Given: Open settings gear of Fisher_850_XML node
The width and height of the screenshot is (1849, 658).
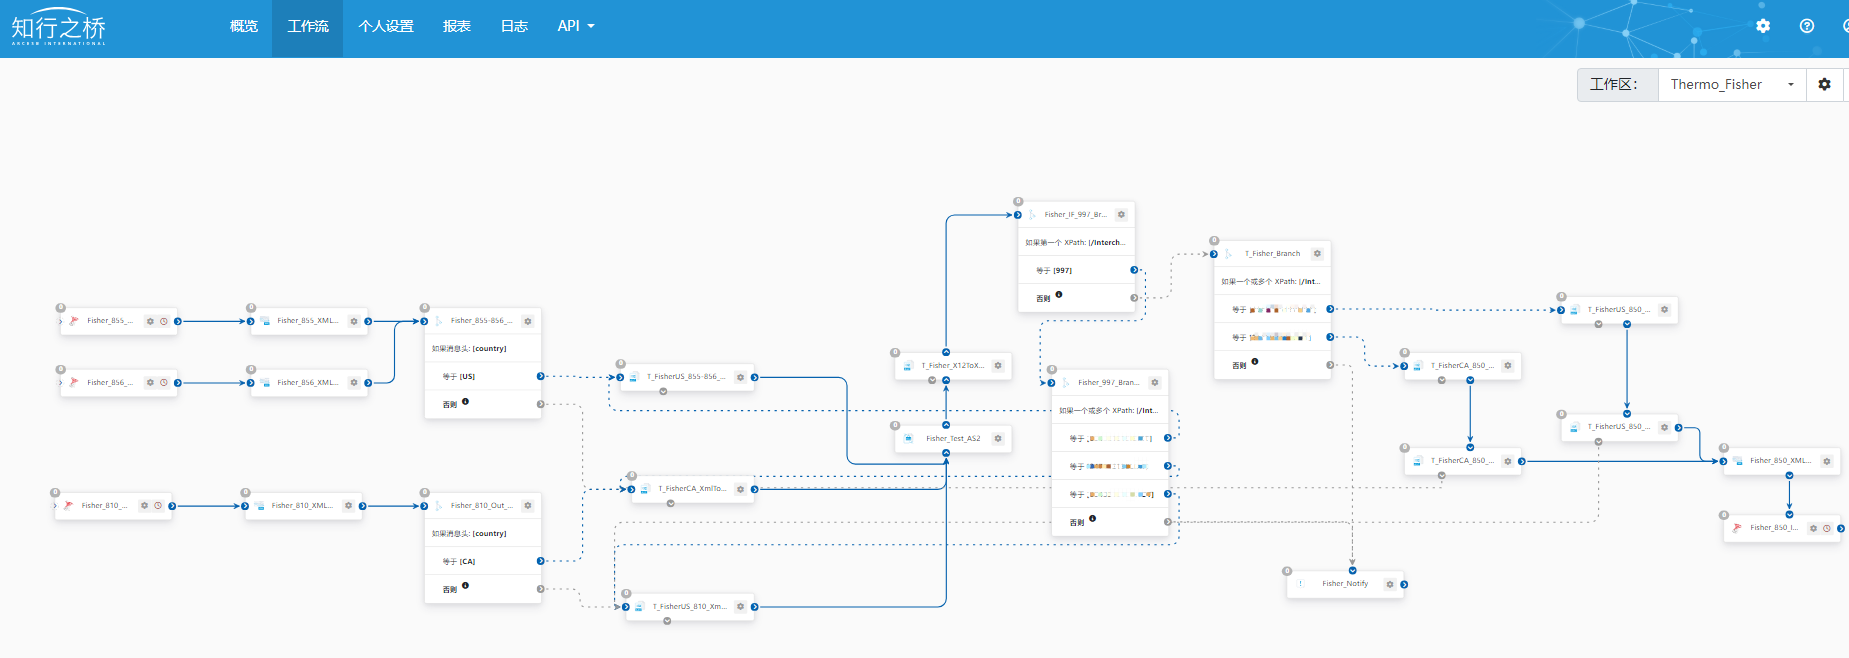Looking at the screenshot, I should pos(1827,462).
